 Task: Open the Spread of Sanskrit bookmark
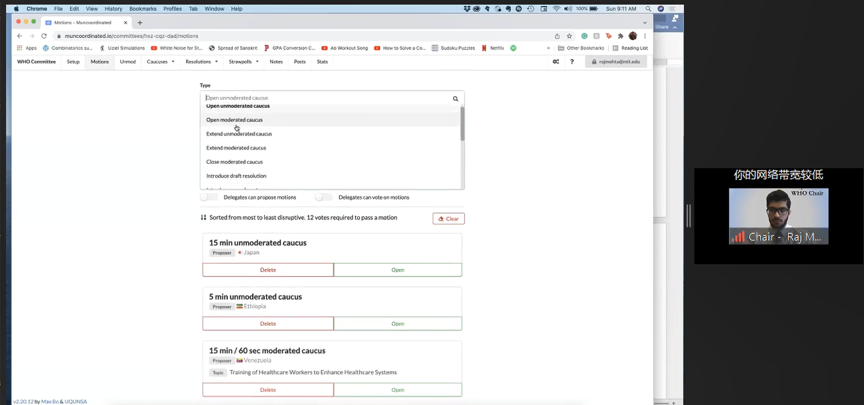(x=234, y=48)
